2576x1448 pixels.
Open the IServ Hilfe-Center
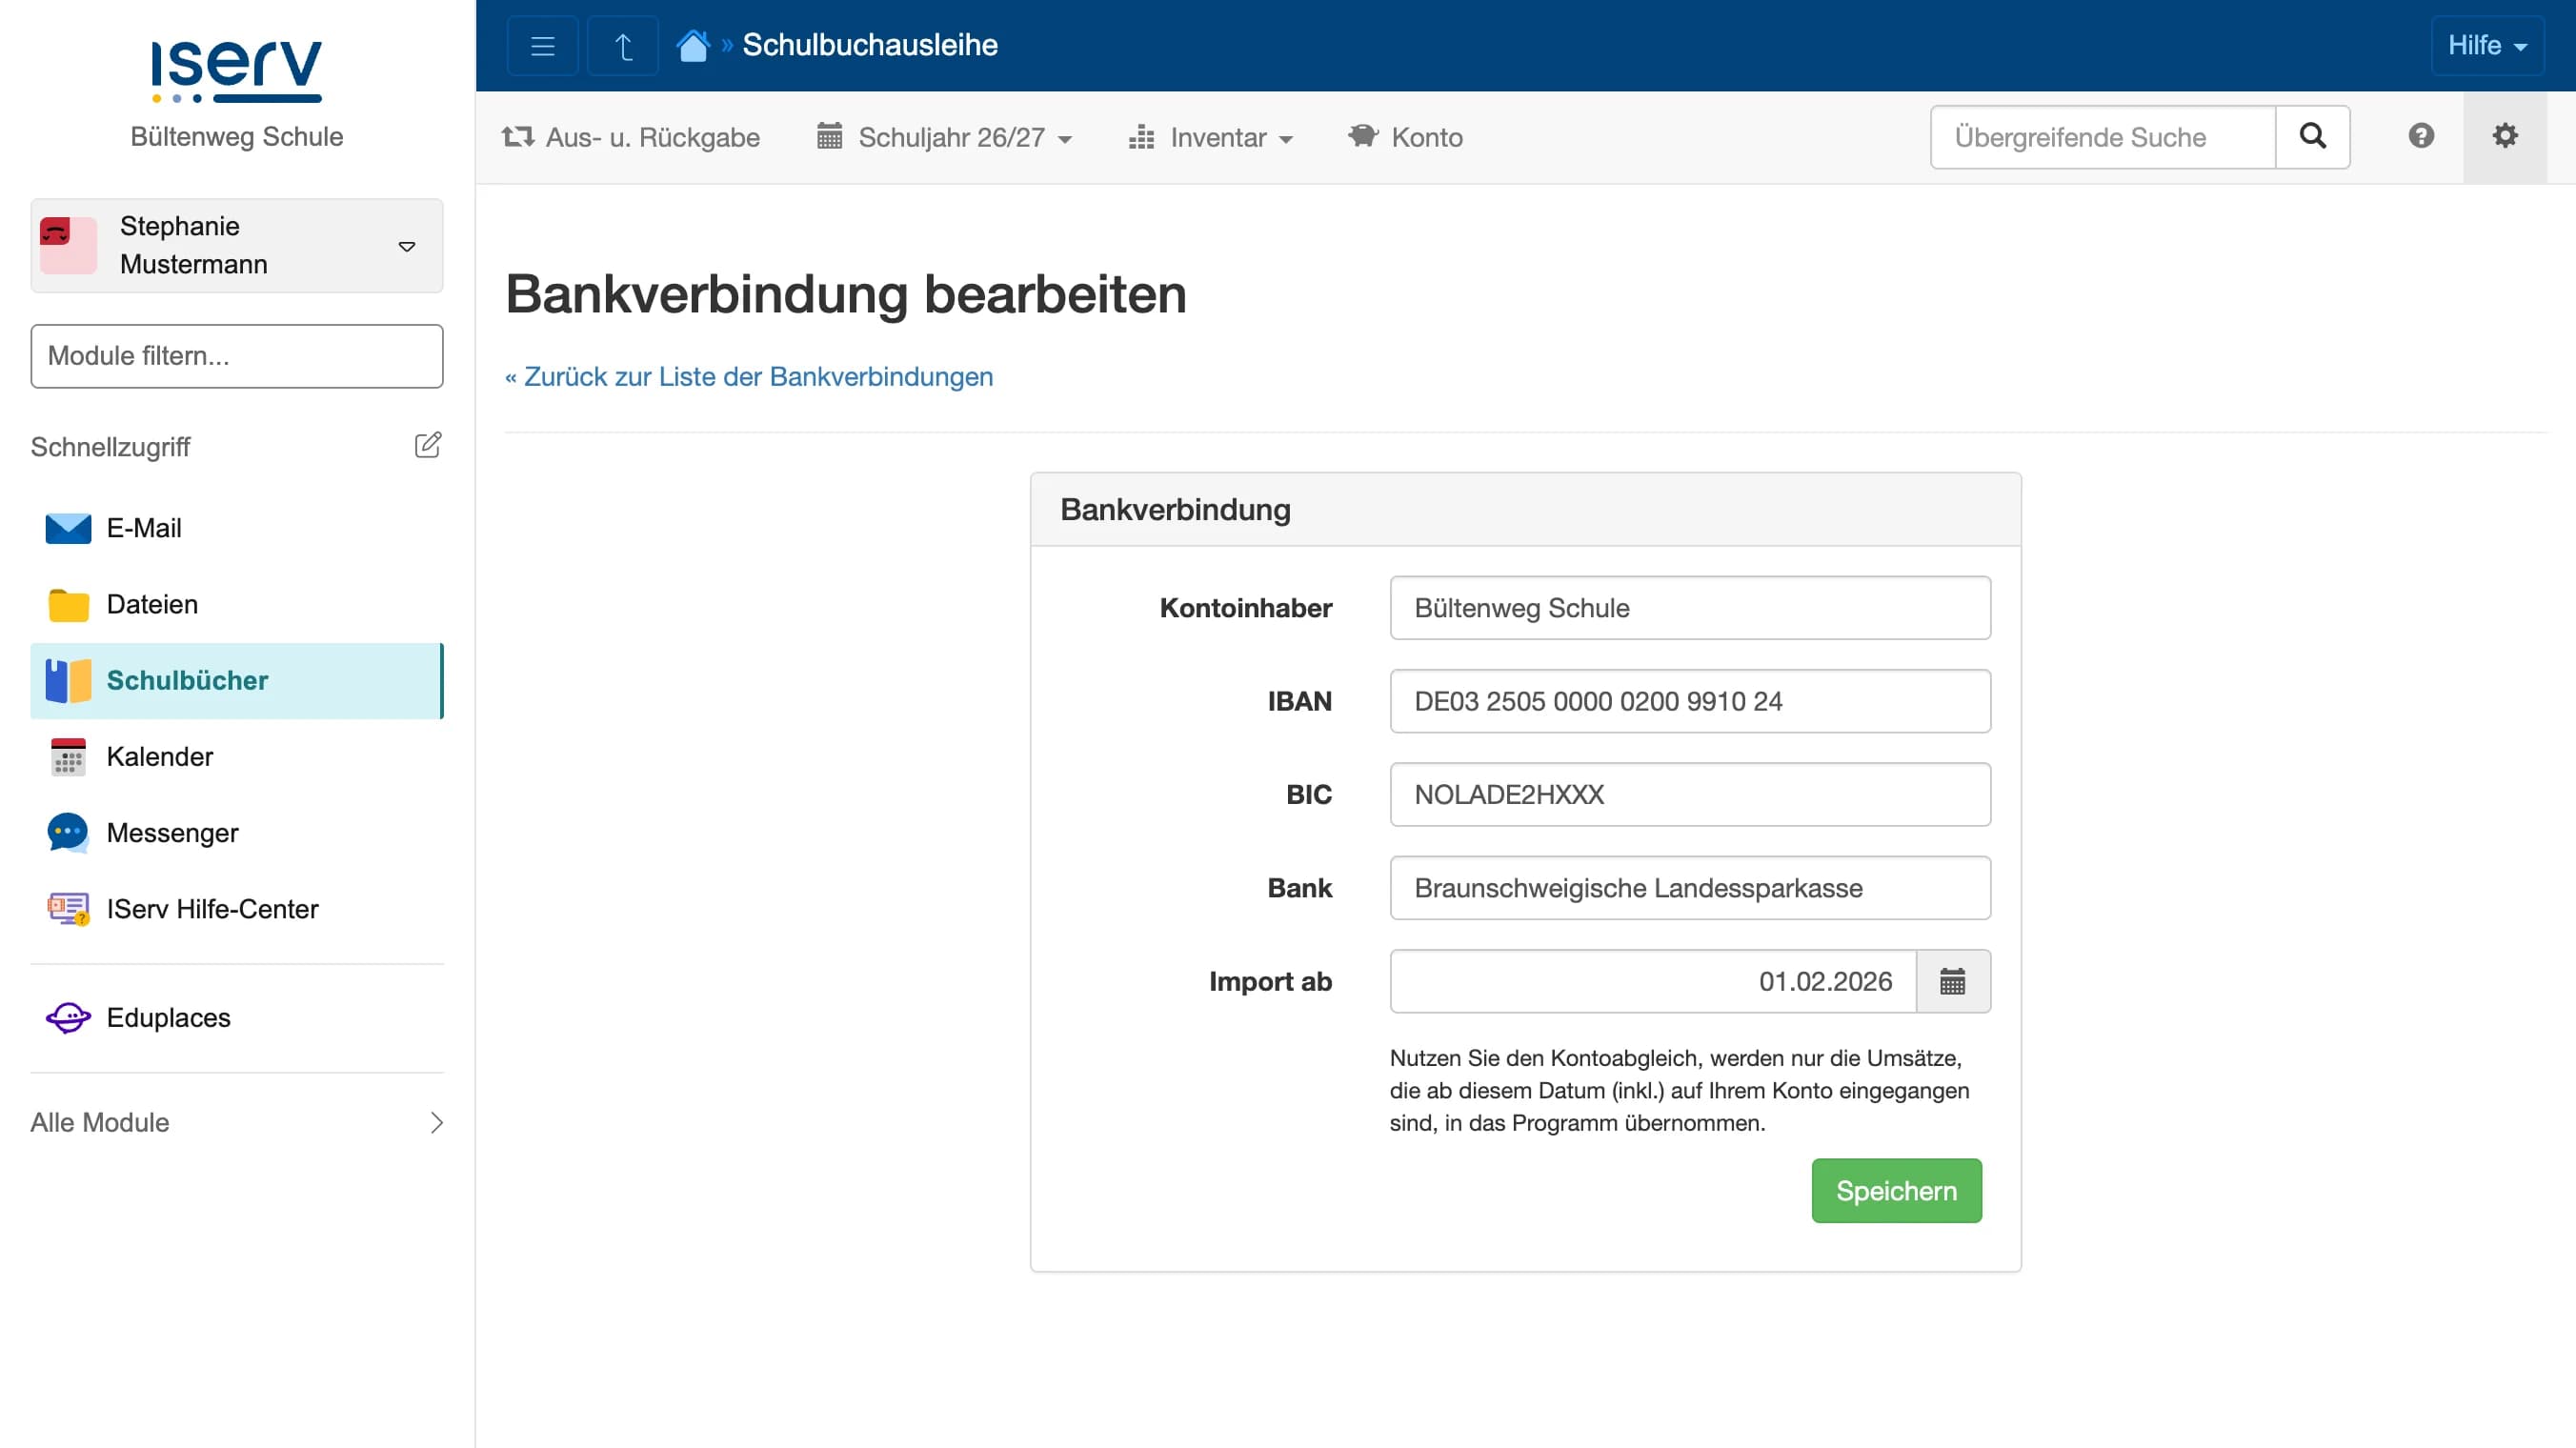point(211,909)
